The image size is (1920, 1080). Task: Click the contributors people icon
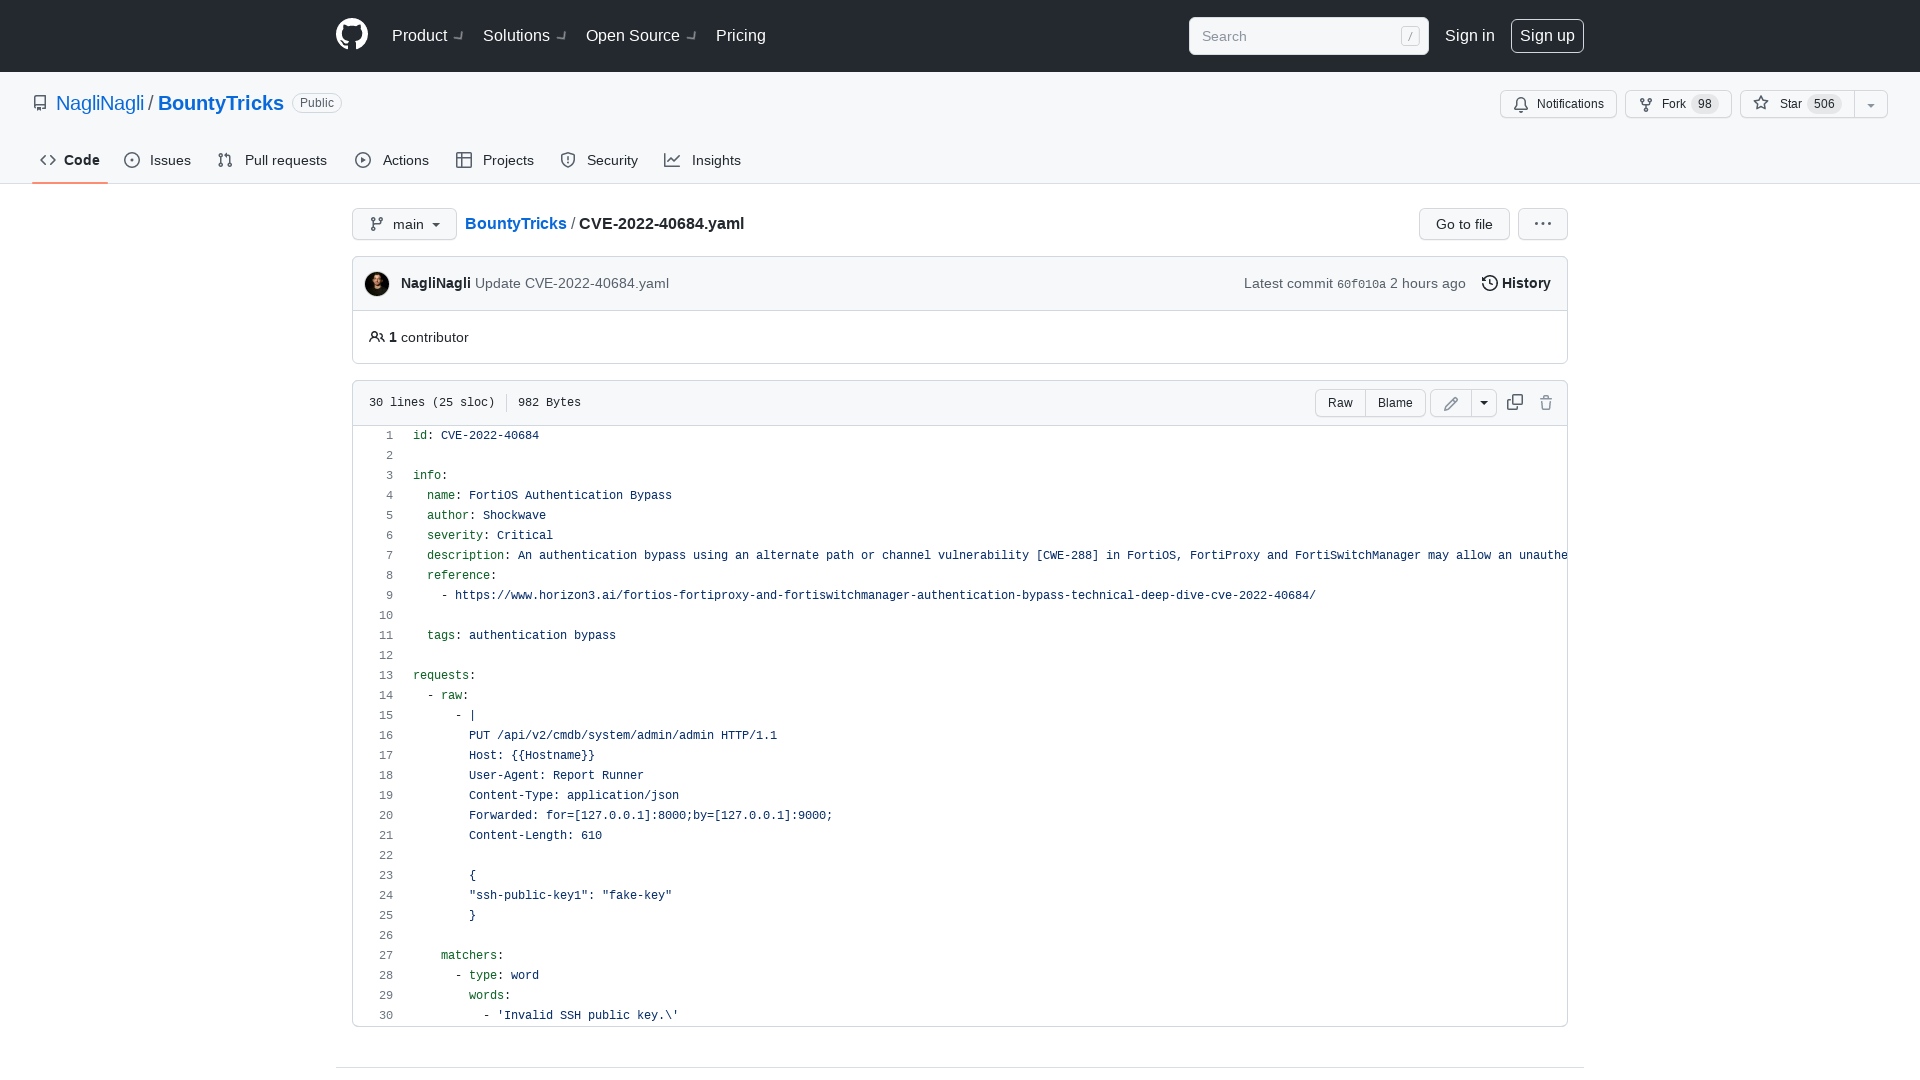[377, 337]
